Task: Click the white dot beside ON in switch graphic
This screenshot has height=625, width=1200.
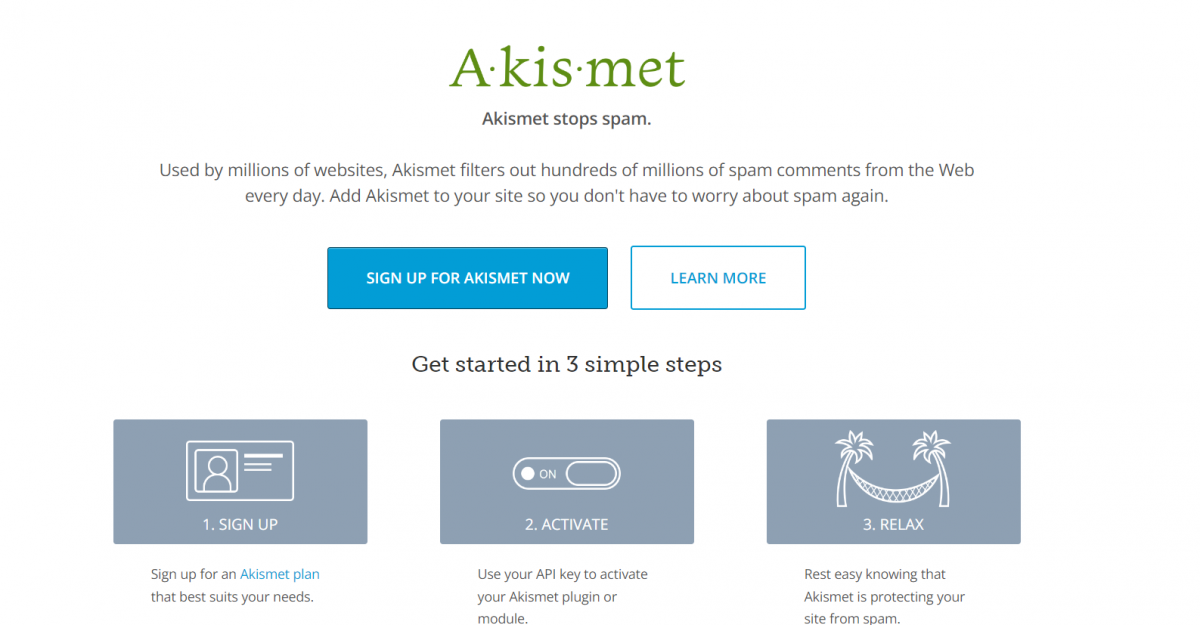Action: click(x=528, y=474)
